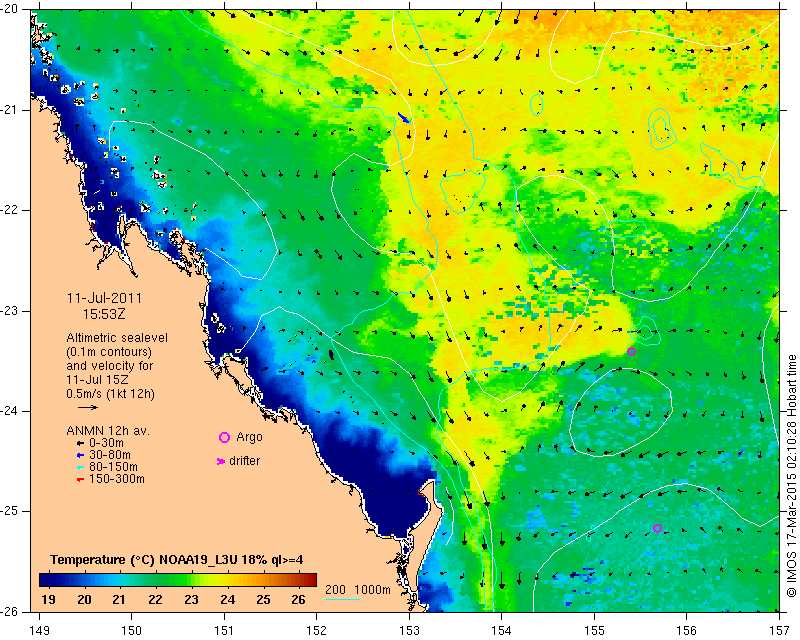Click the '-21' latitude axis label
This screenshot has height=640, width=800.
click(10, 110)
